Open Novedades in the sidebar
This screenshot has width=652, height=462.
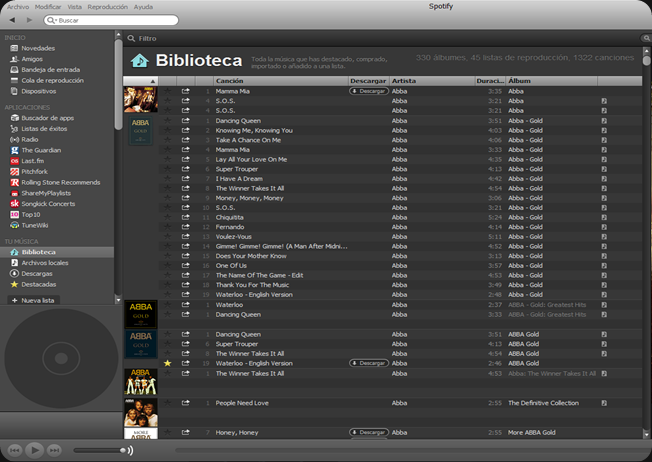(x=38, y=48)
